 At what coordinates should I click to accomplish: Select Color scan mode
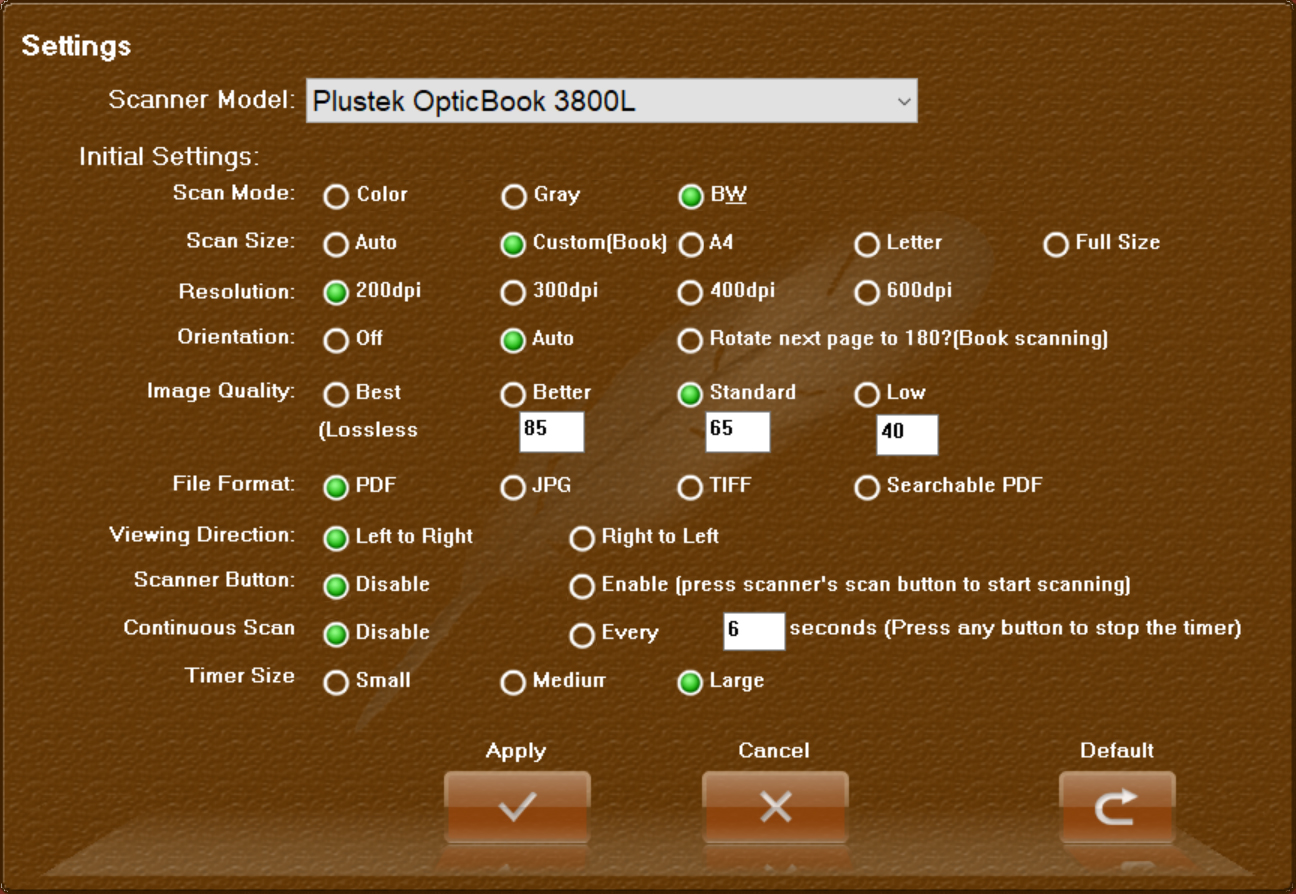pos(337,196)
